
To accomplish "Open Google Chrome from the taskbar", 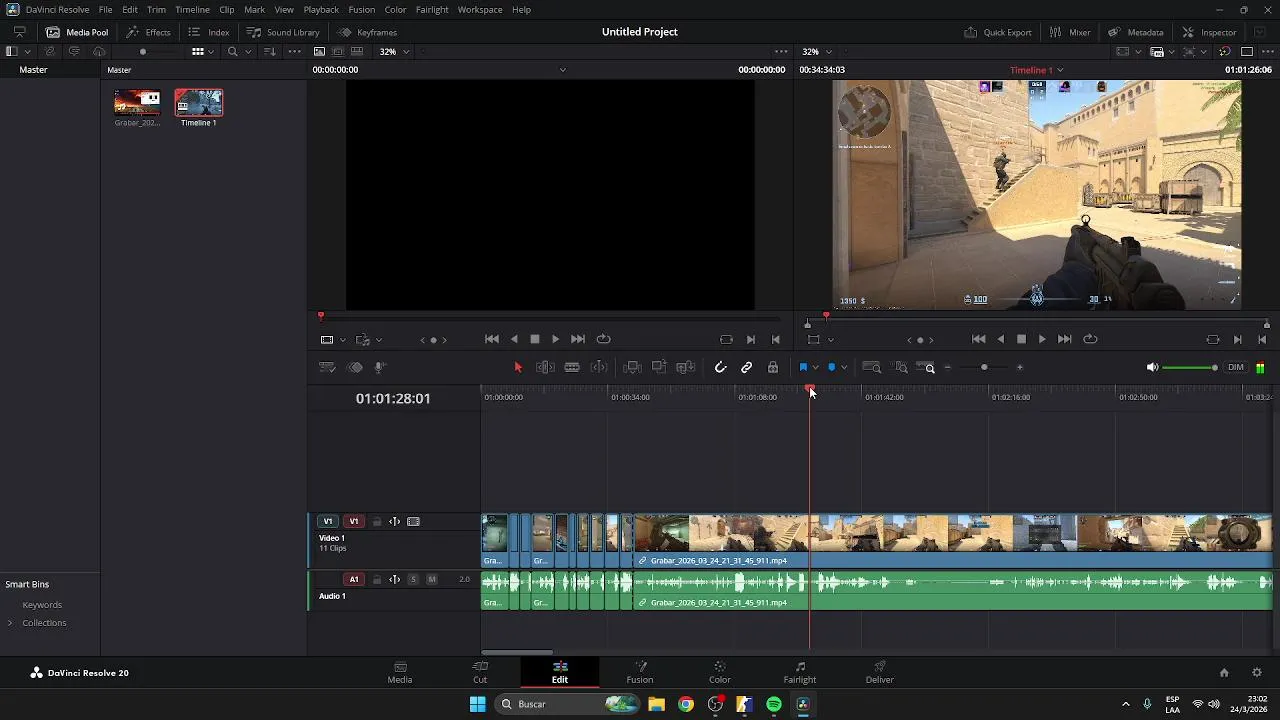I will point(686,704).
